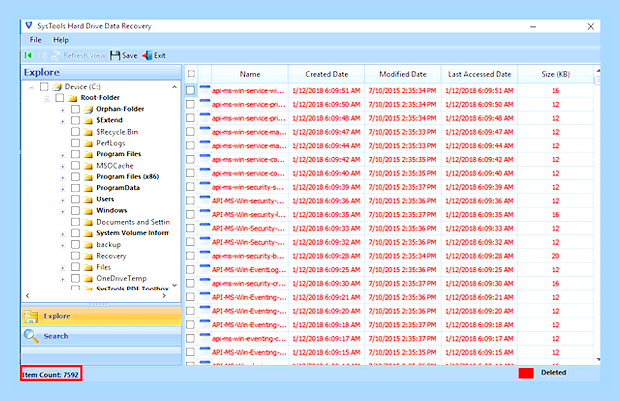The width and height of the screenshot is (620, 401).
Task: Check the Program Files (x86) checkbox
Action: coord(75,177)
